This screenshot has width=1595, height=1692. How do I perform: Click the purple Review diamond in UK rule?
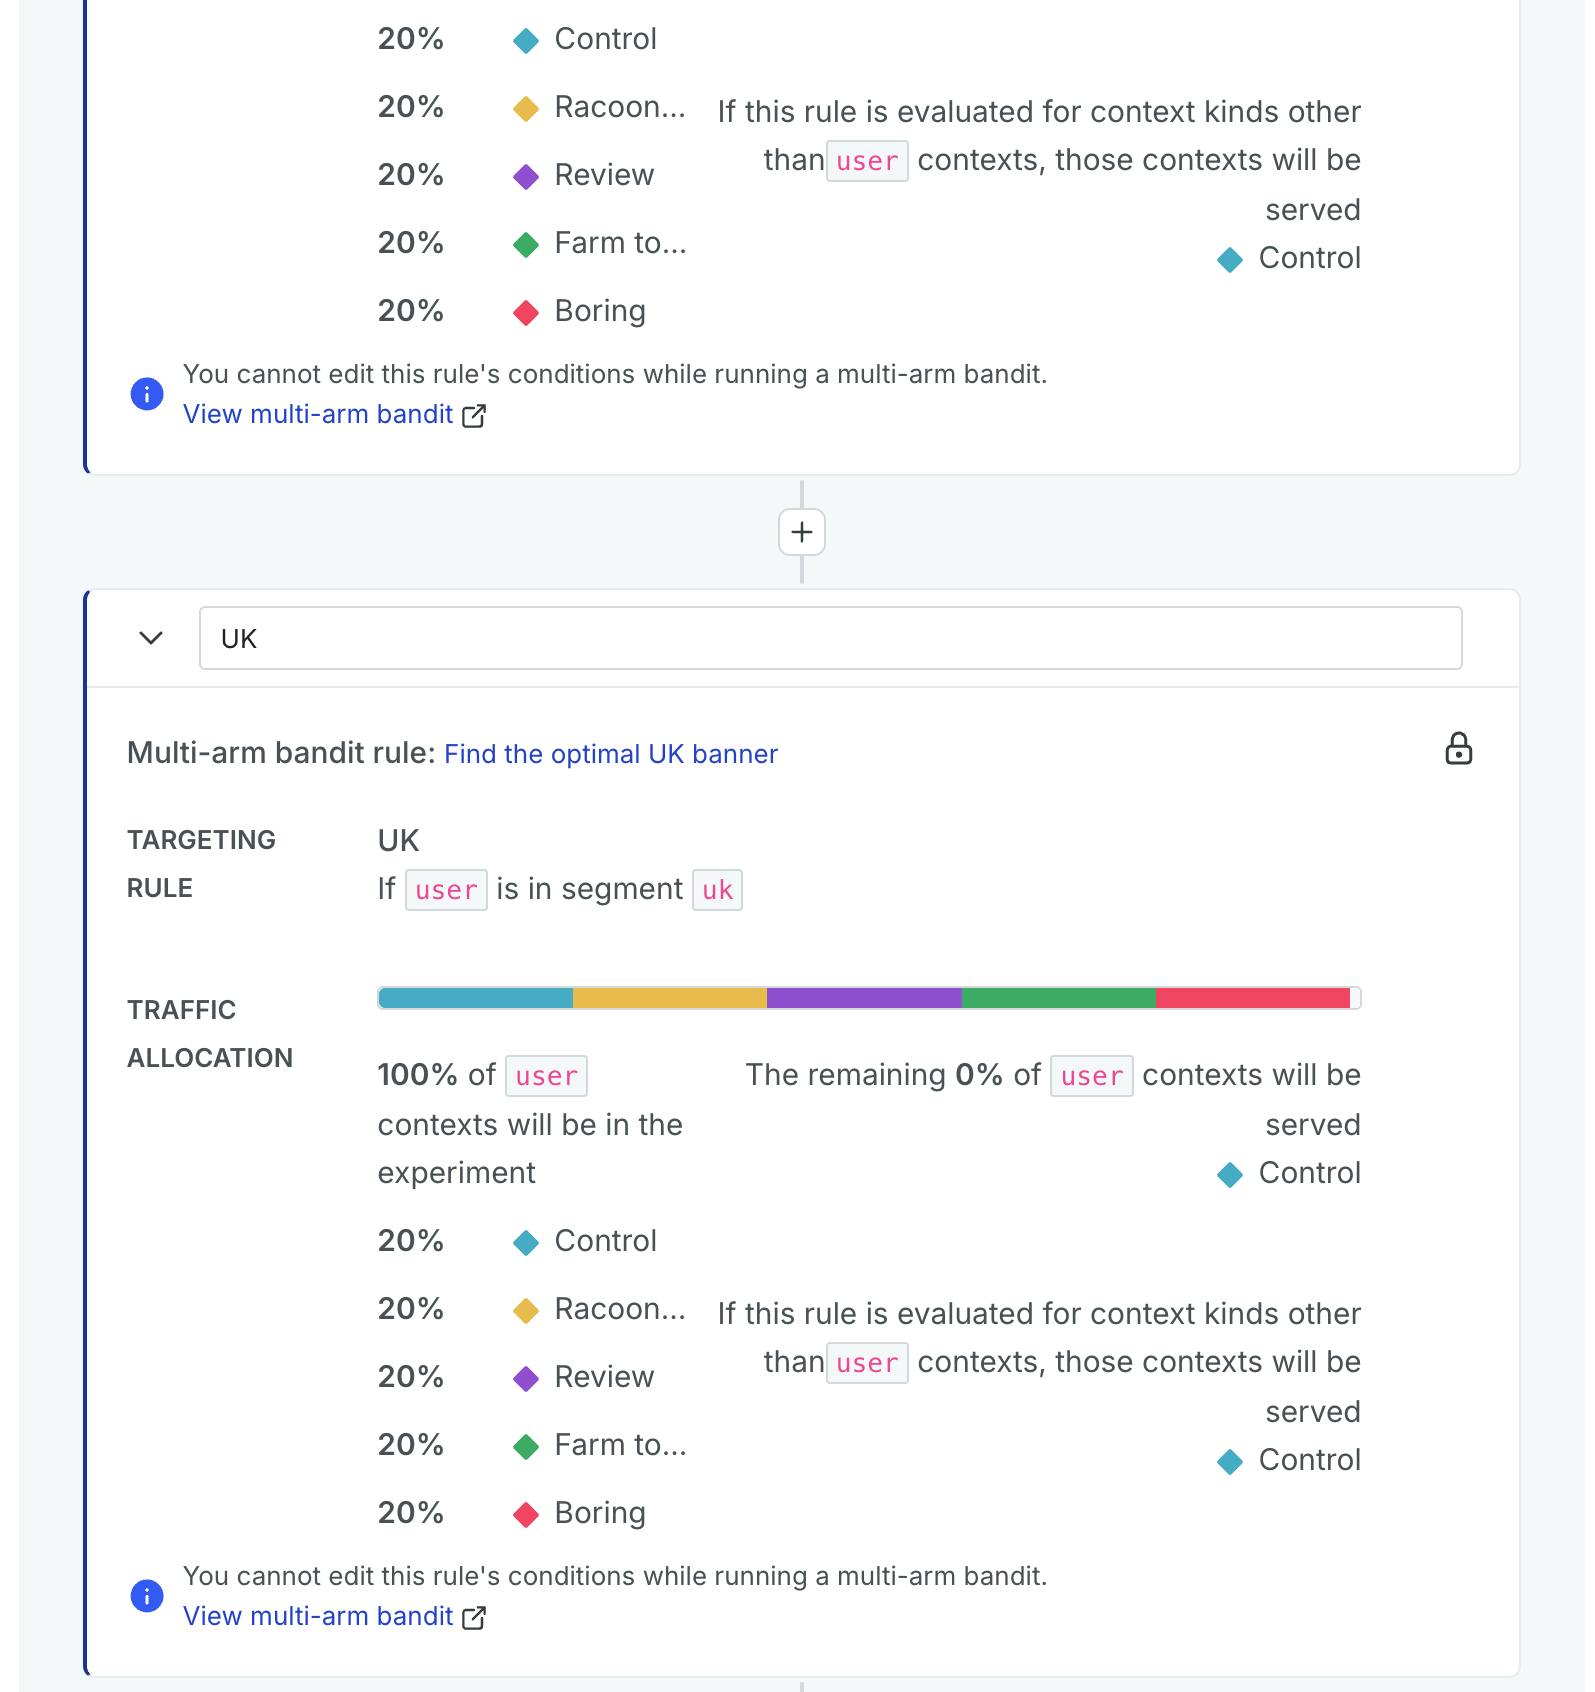pyautogui.click(x=526, y=1378)
